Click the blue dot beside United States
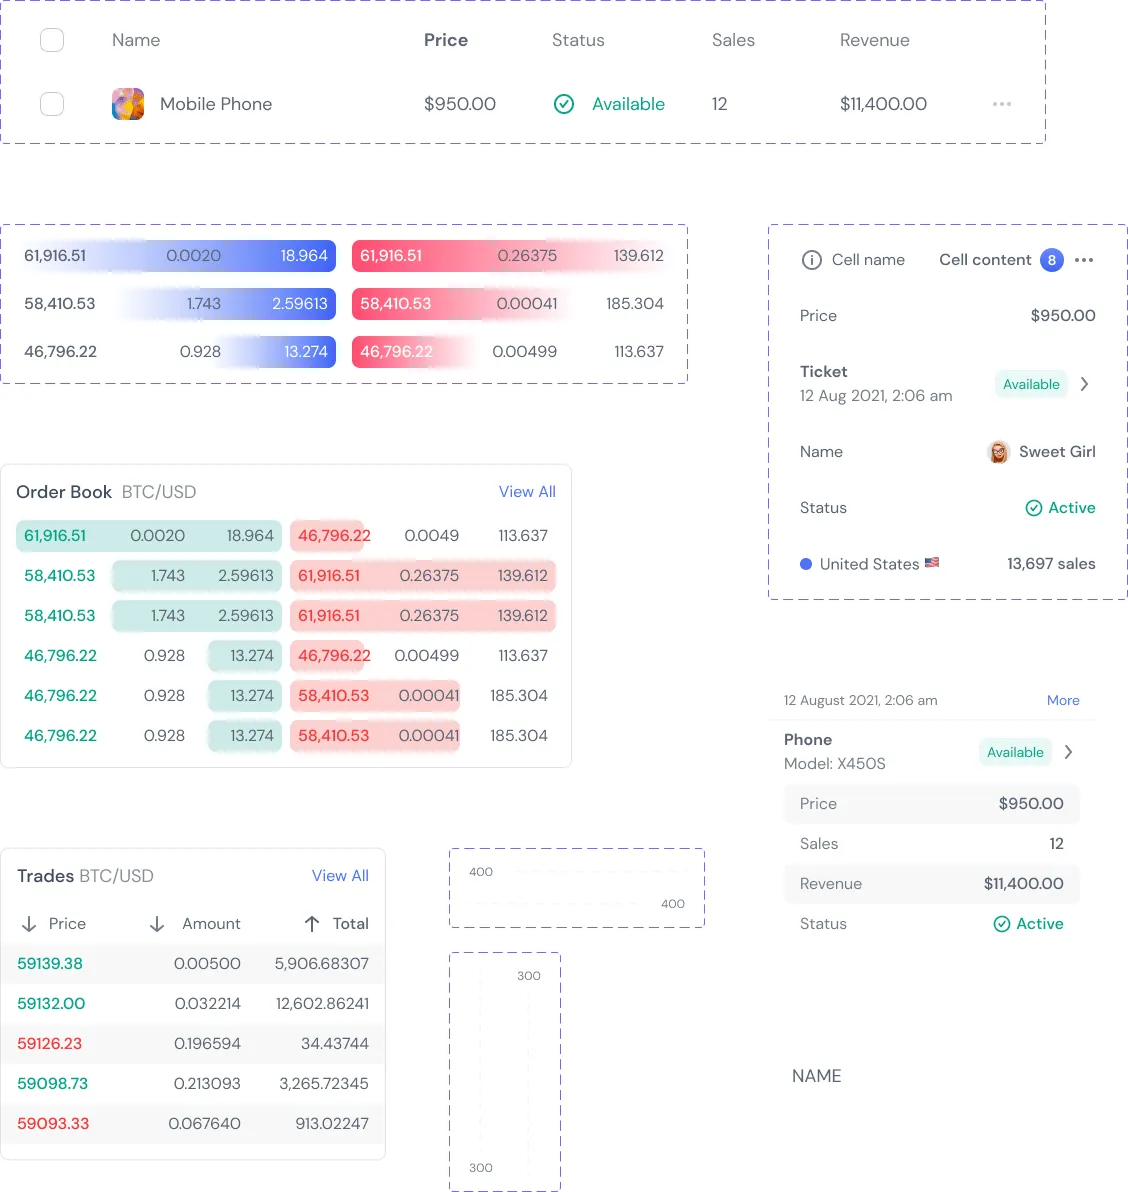This screenshot has width=1128, height=1192. (806, 564)
